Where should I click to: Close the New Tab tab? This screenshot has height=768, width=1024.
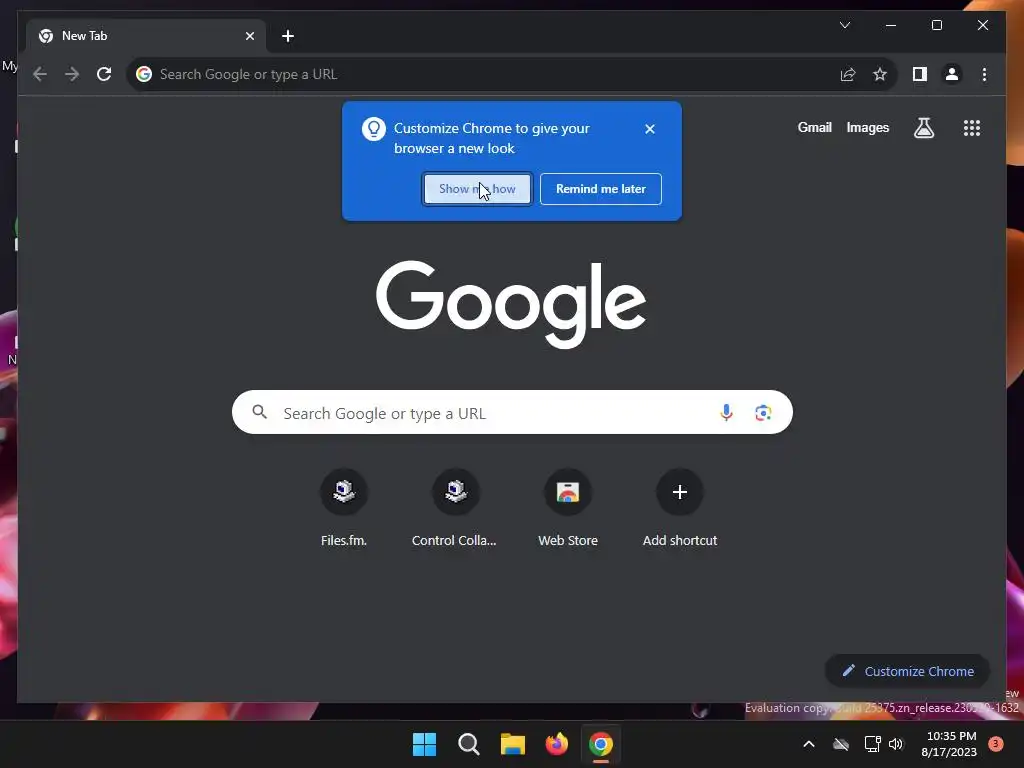click(249, 36)
